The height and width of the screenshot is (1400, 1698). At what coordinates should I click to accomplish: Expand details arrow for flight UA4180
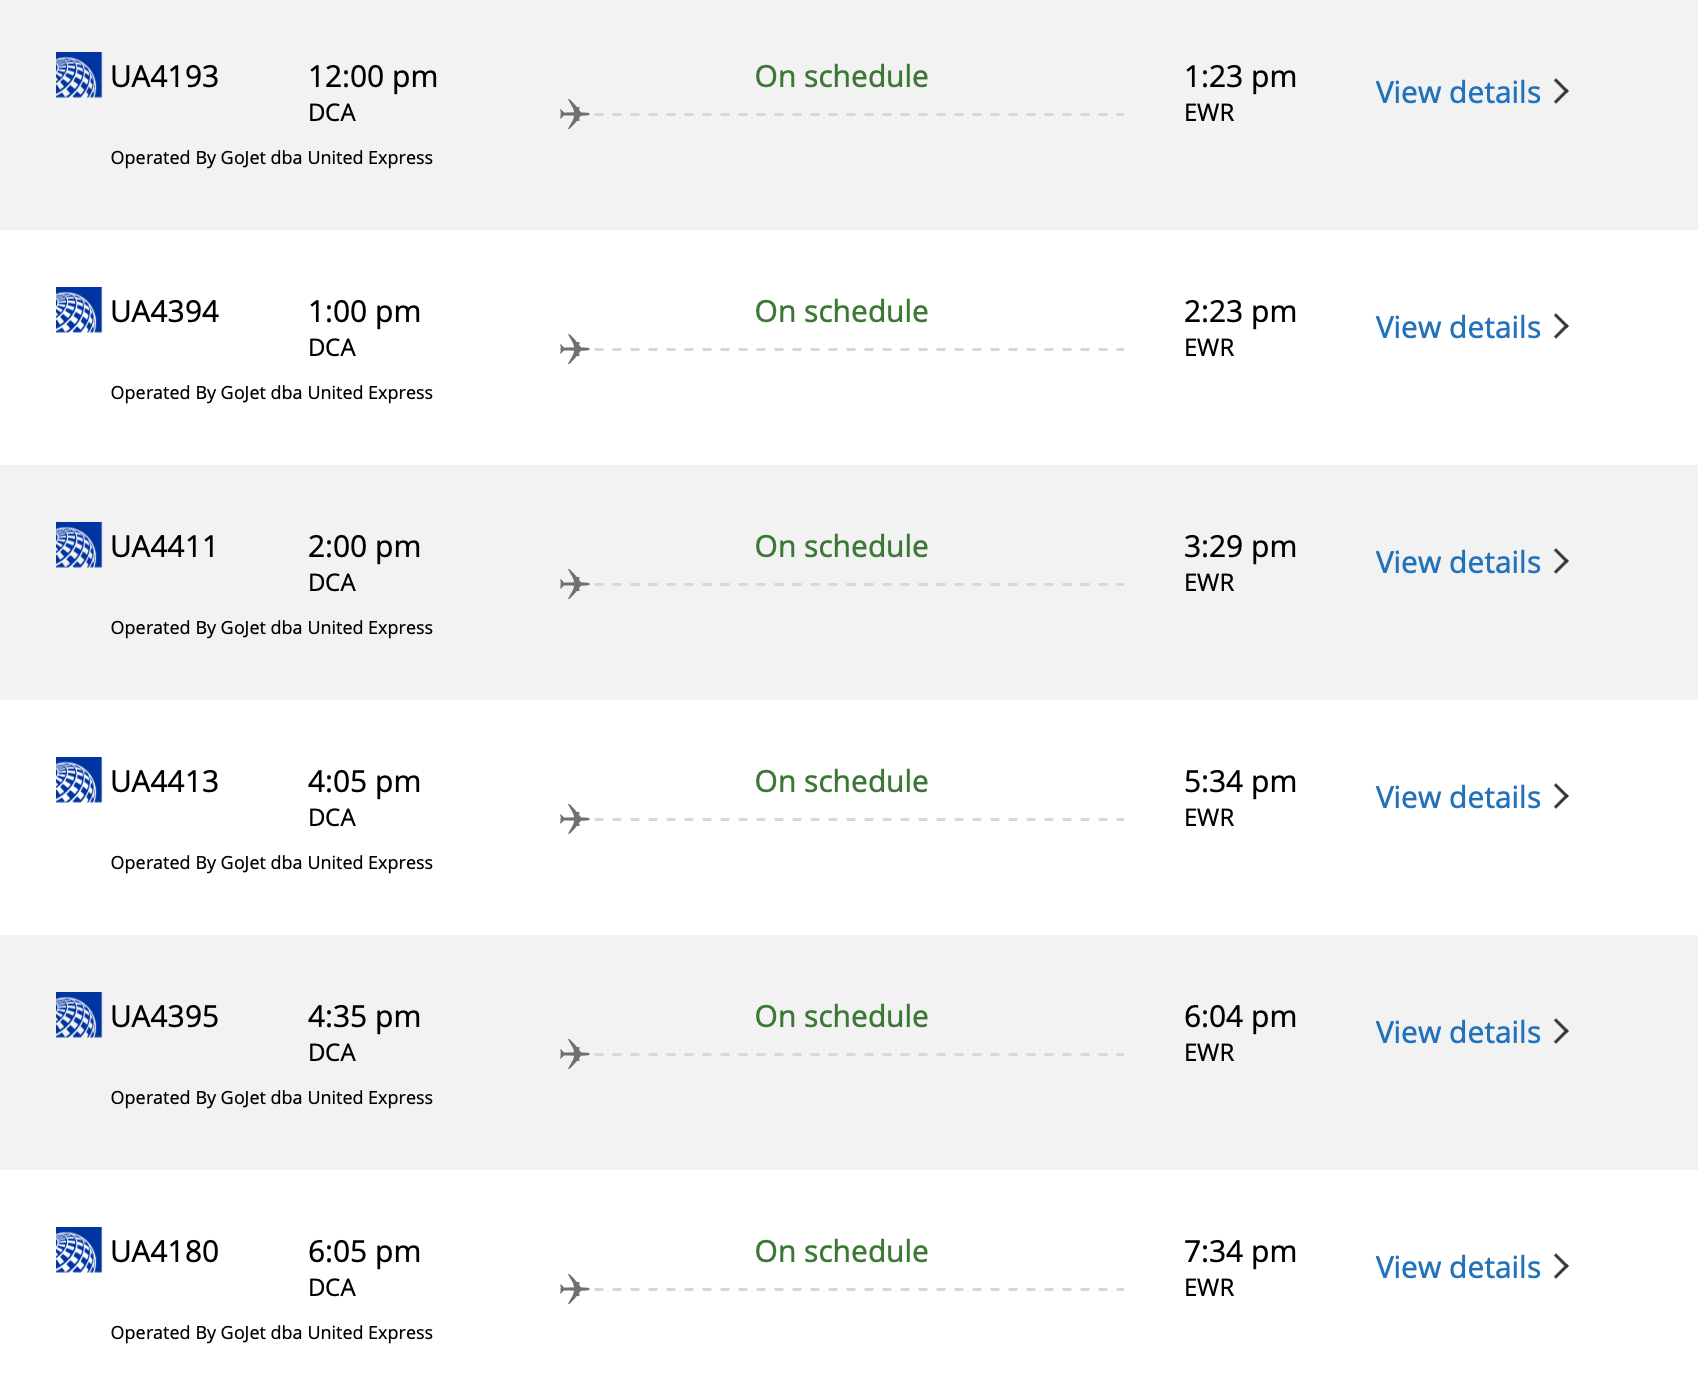click(x=1561, y=1267)
